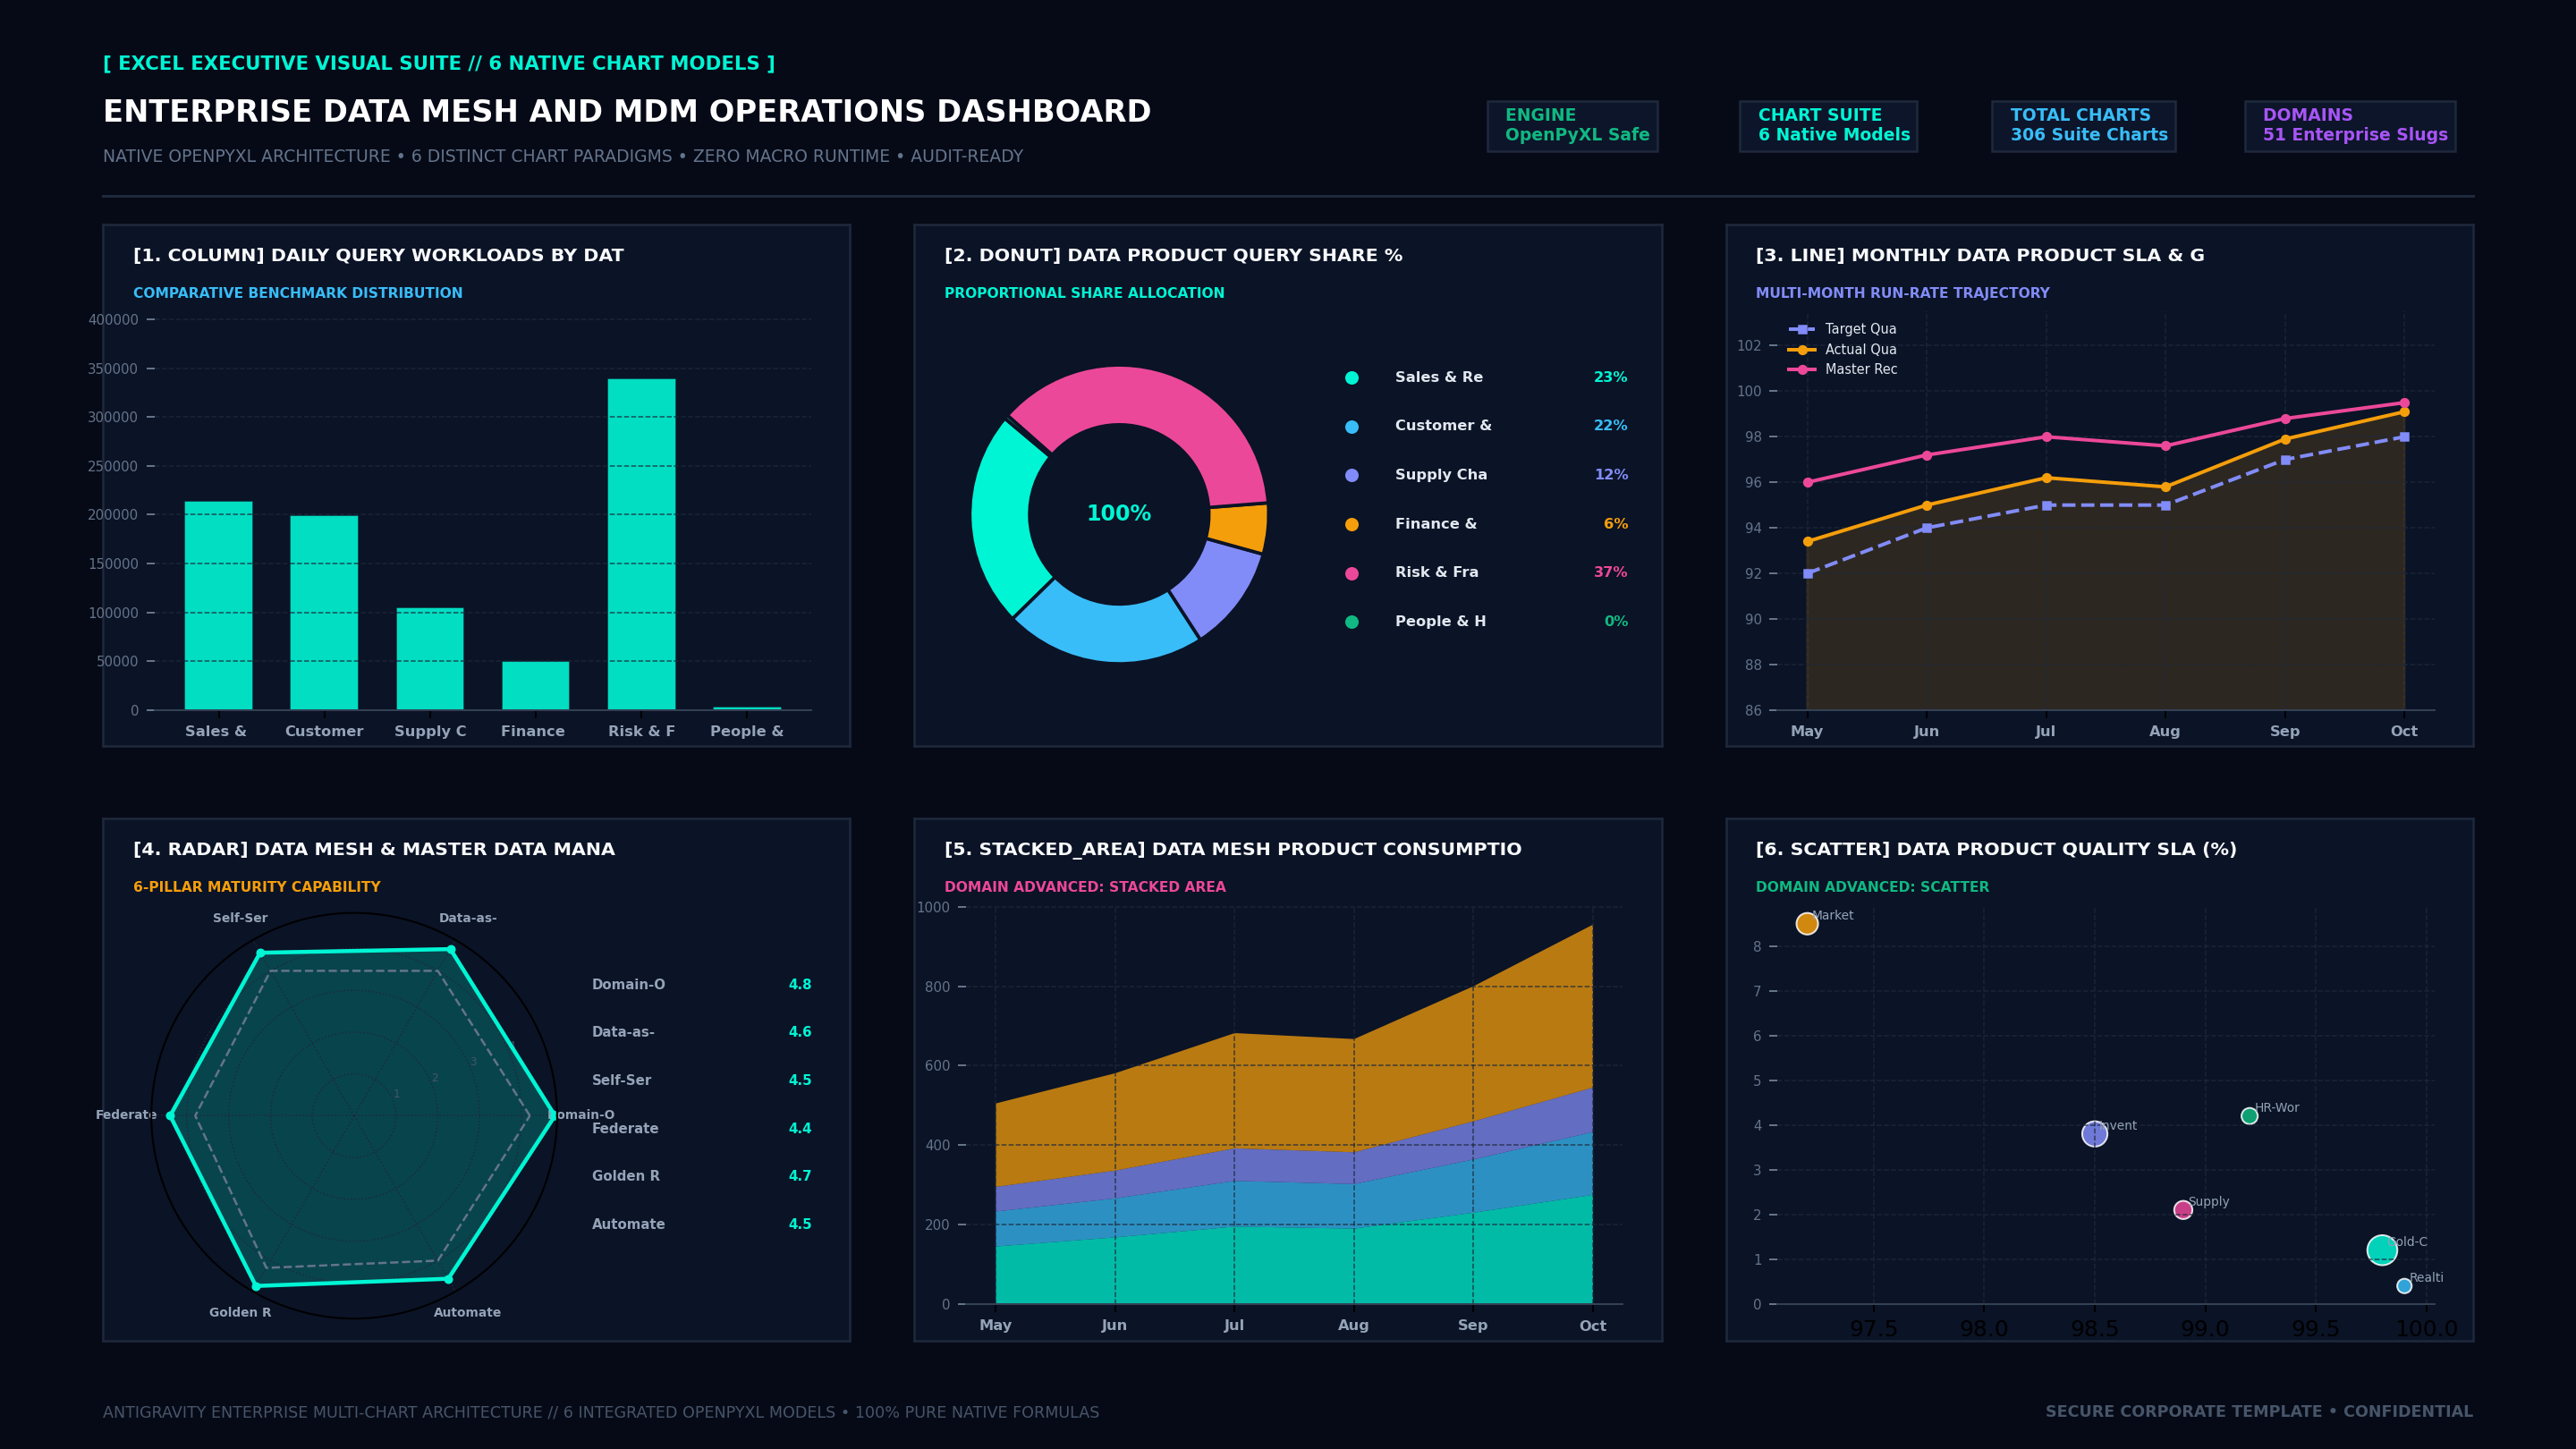Click the DOMAINS 51 Enterprise Slugs badge
Screen dimensions: 2576x1449
tap(2349, 126)
